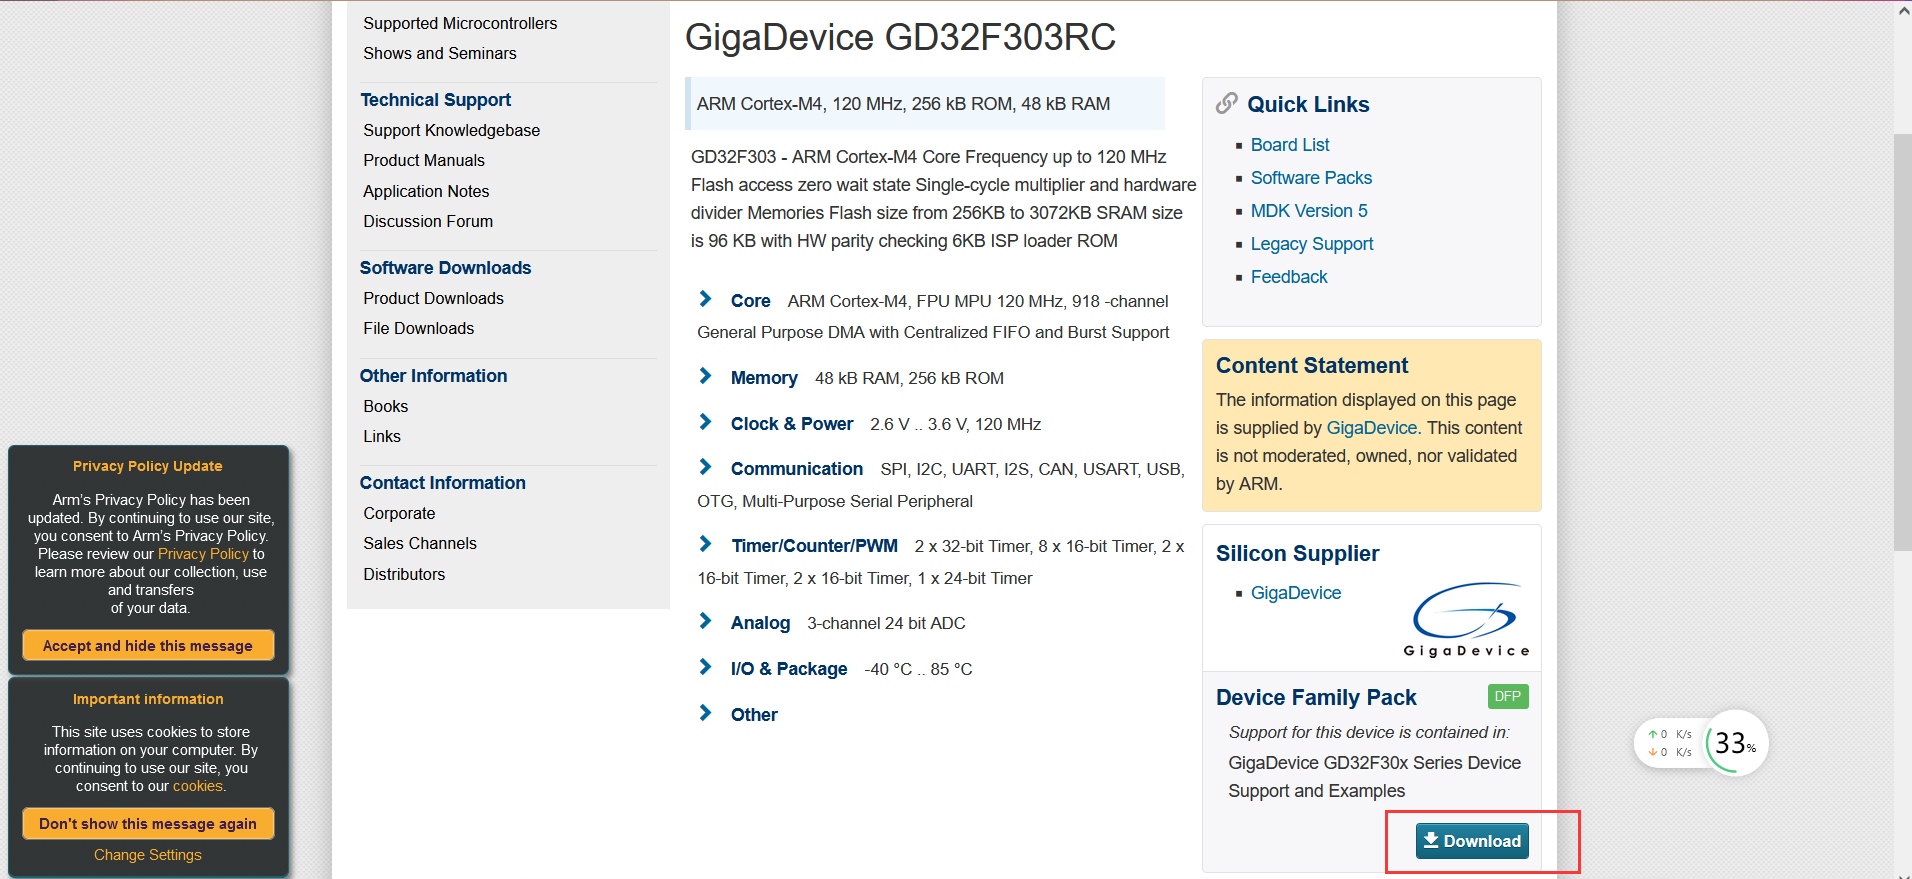Open GigaDevice link under Silicon Supplier
The height and width of the screenshot is (879, 1912).
1296,593
